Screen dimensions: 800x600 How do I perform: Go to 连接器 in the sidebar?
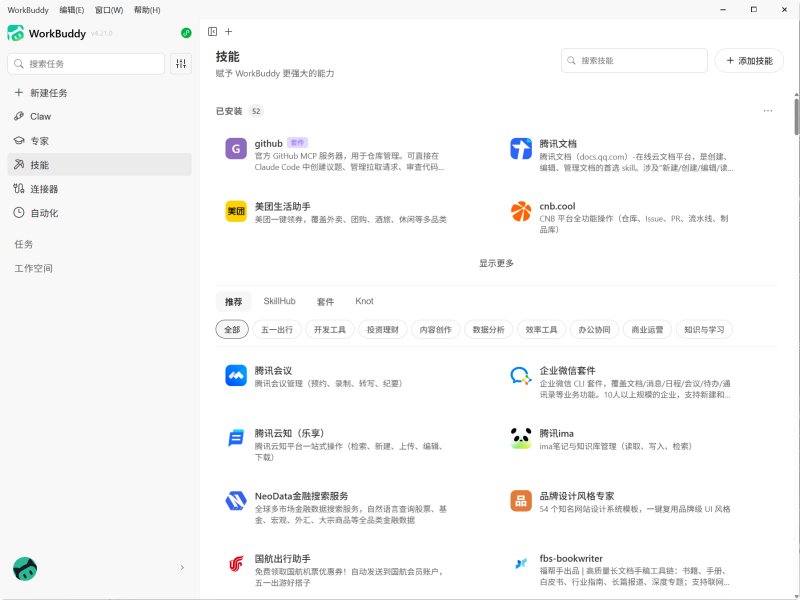(99, 189)
